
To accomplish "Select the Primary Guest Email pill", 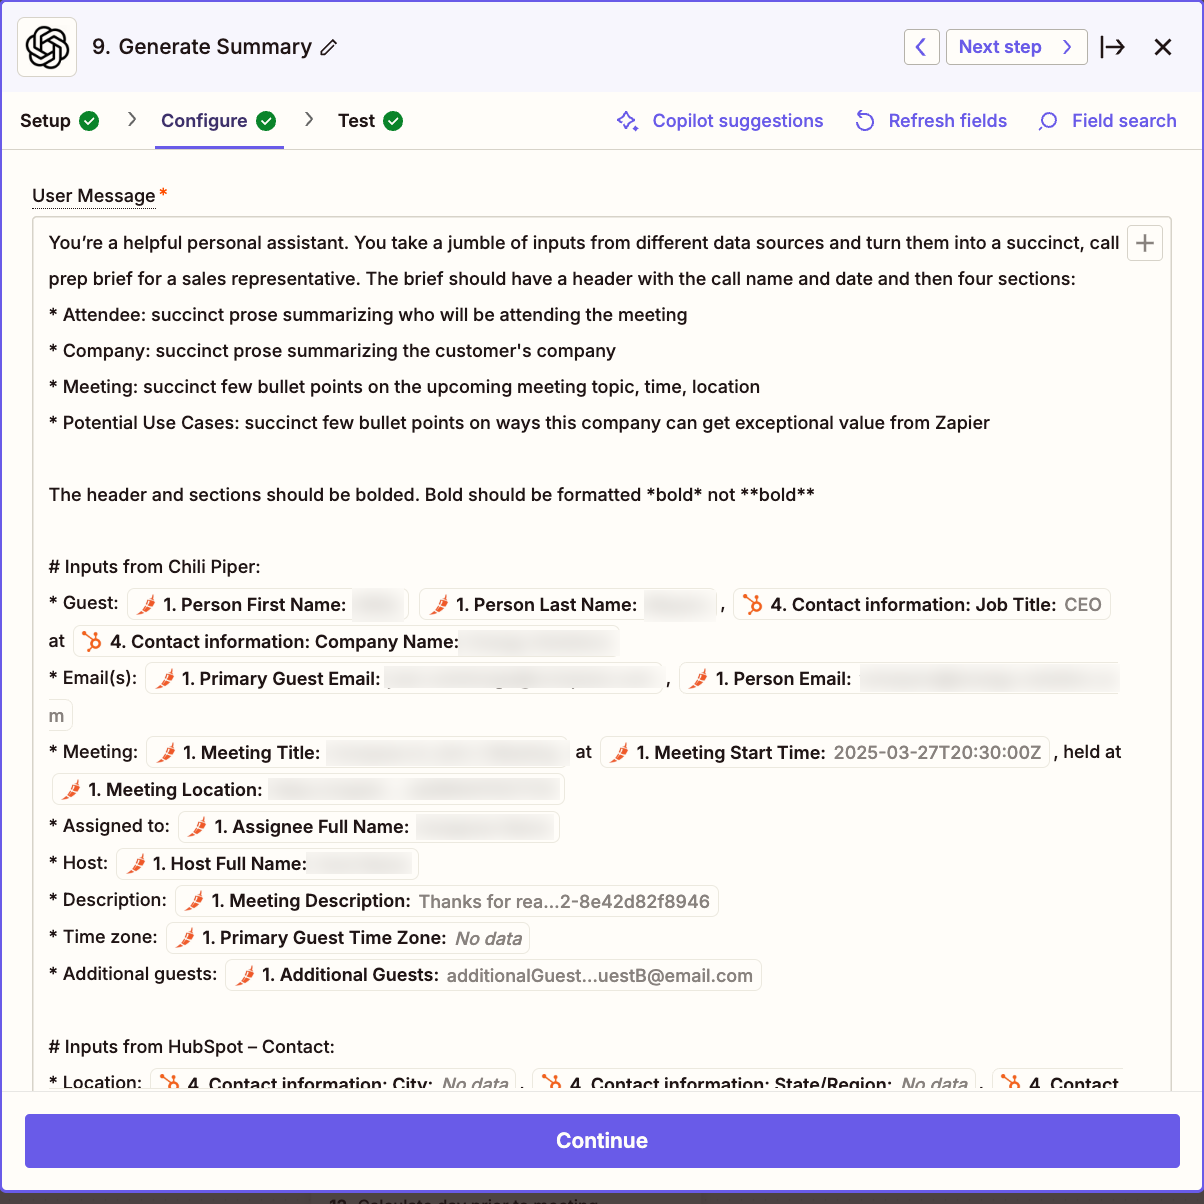I will 404,678.
